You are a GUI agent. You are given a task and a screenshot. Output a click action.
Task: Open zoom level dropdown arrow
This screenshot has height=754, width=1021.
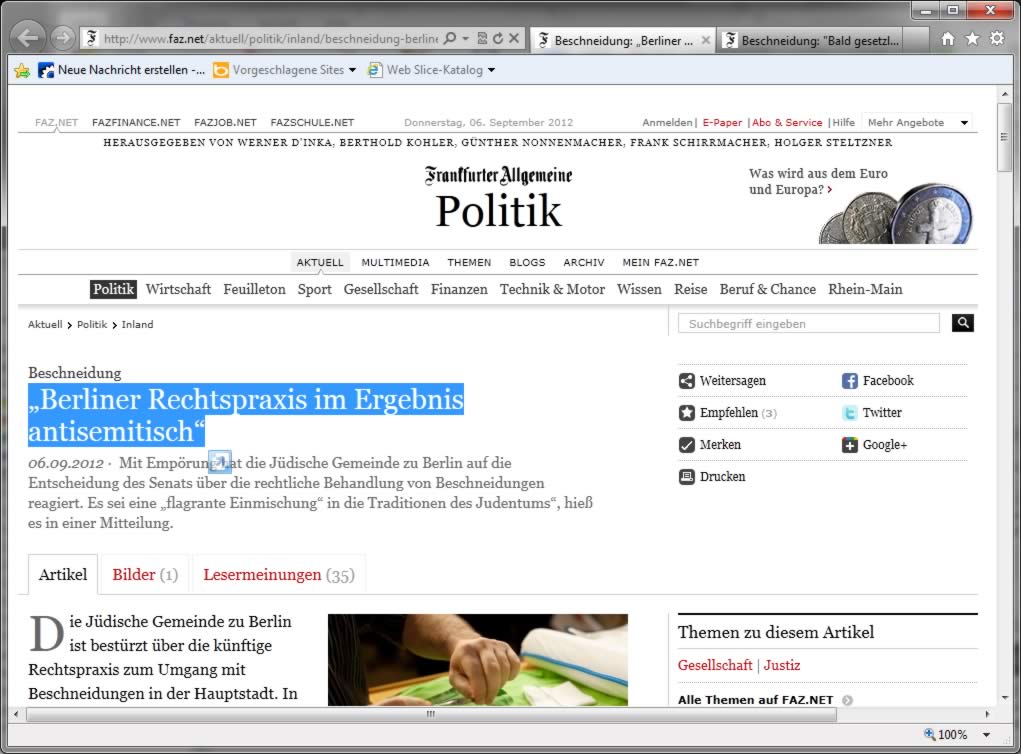point(986,734)
